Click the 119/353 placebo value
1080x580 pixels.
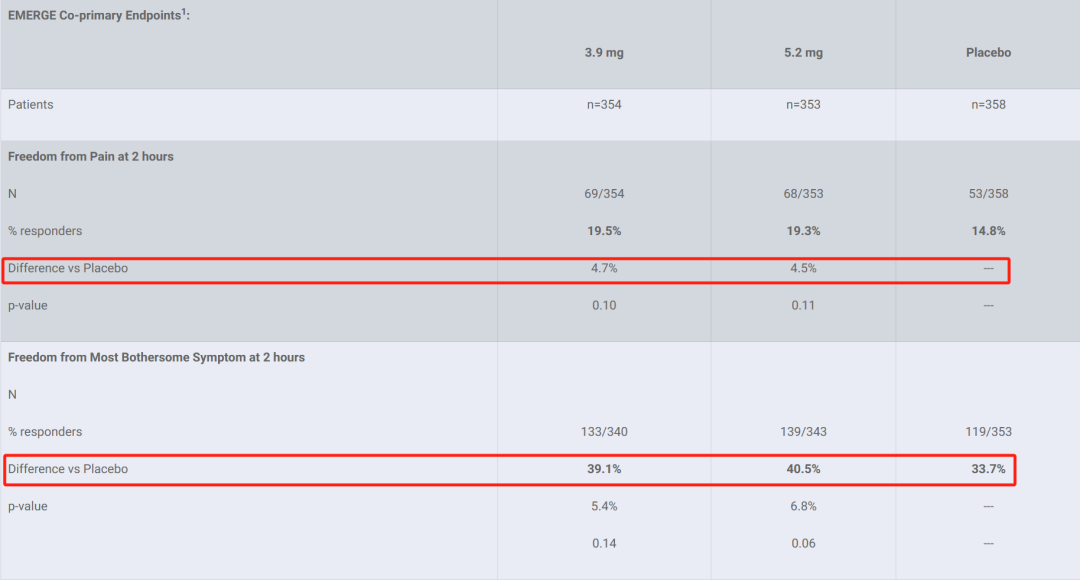pyautogui.click(x=988, y=432)
